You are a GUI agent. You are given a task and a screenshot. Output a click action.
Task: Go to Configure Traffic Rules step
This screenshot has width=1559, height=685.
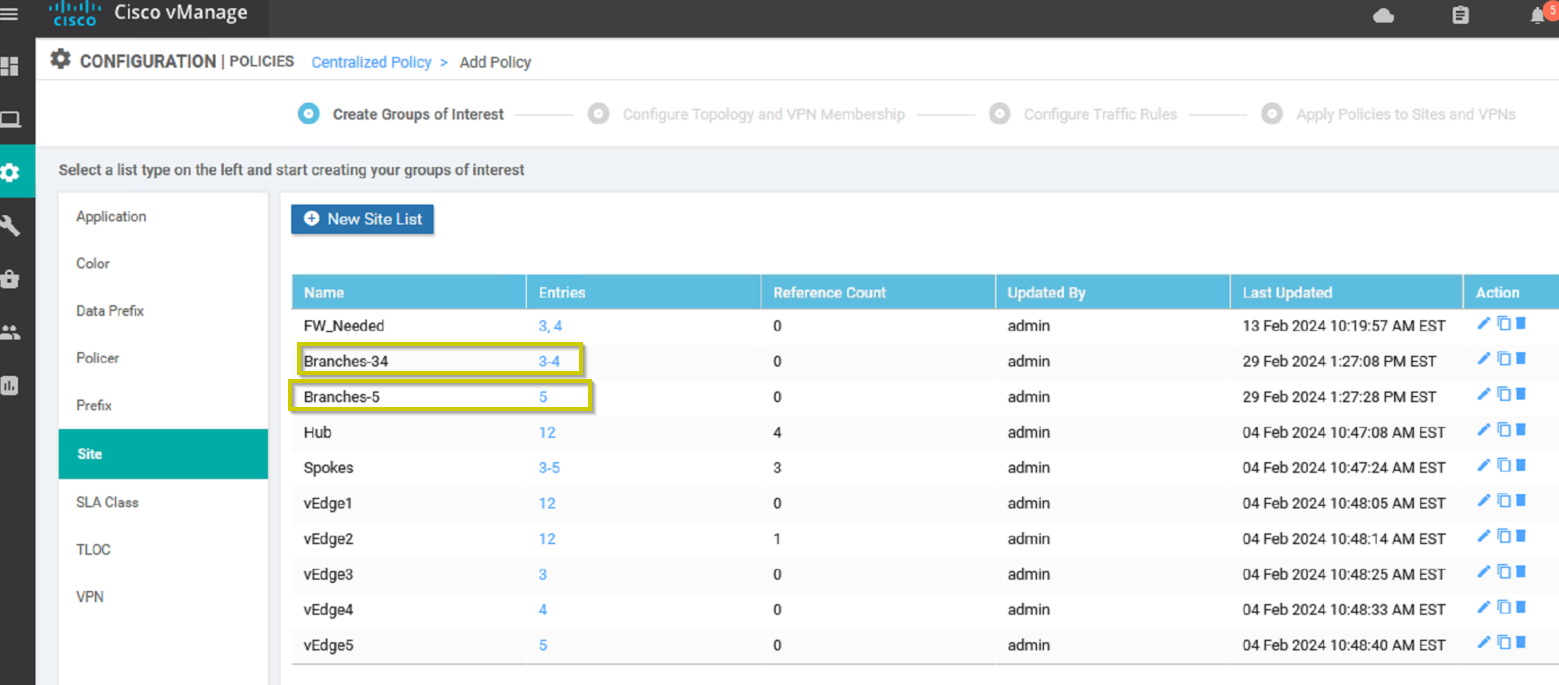click(x=1083, y=114)
